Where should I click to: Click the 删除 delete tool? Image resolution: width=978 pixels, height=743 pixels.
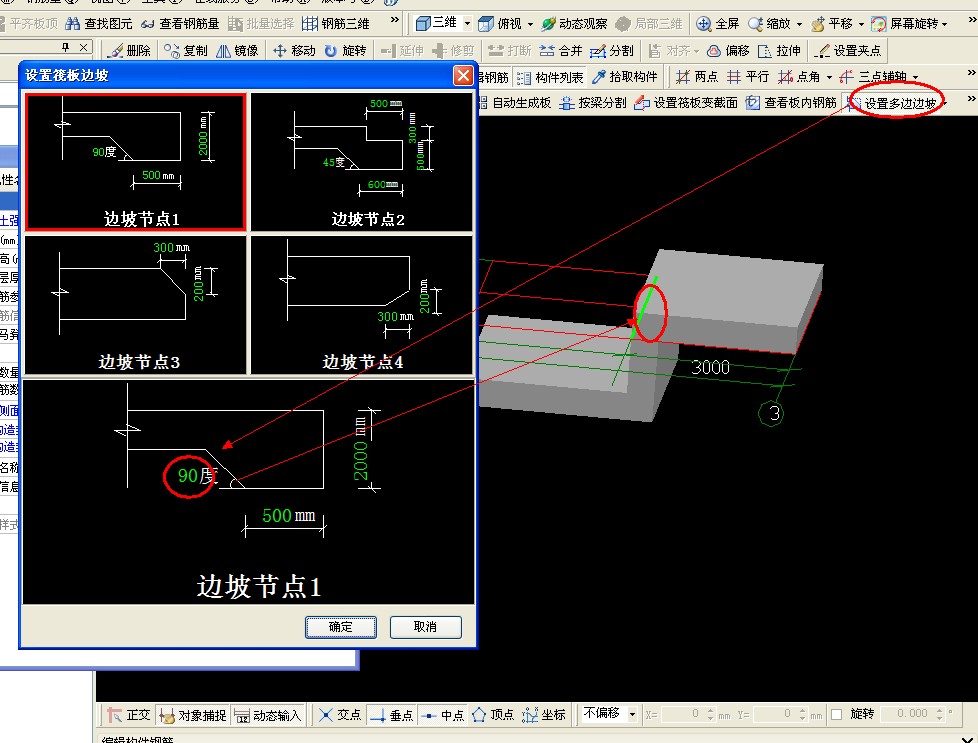pos(129,51)
